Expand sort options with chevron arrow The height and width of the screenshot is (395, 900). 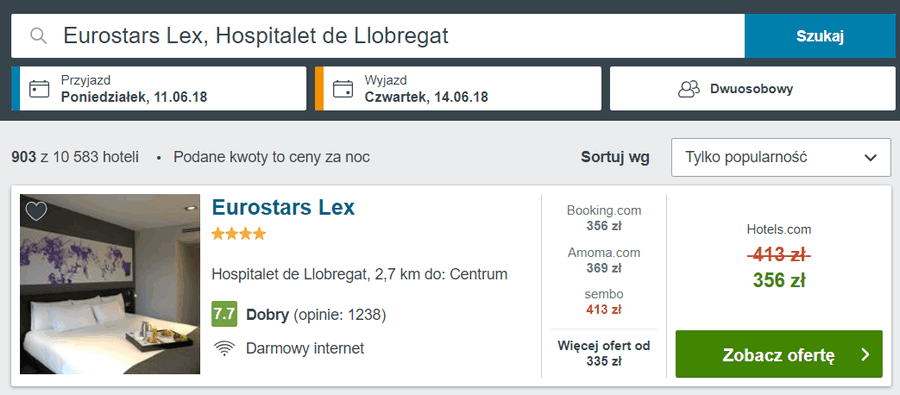[870, 158]
